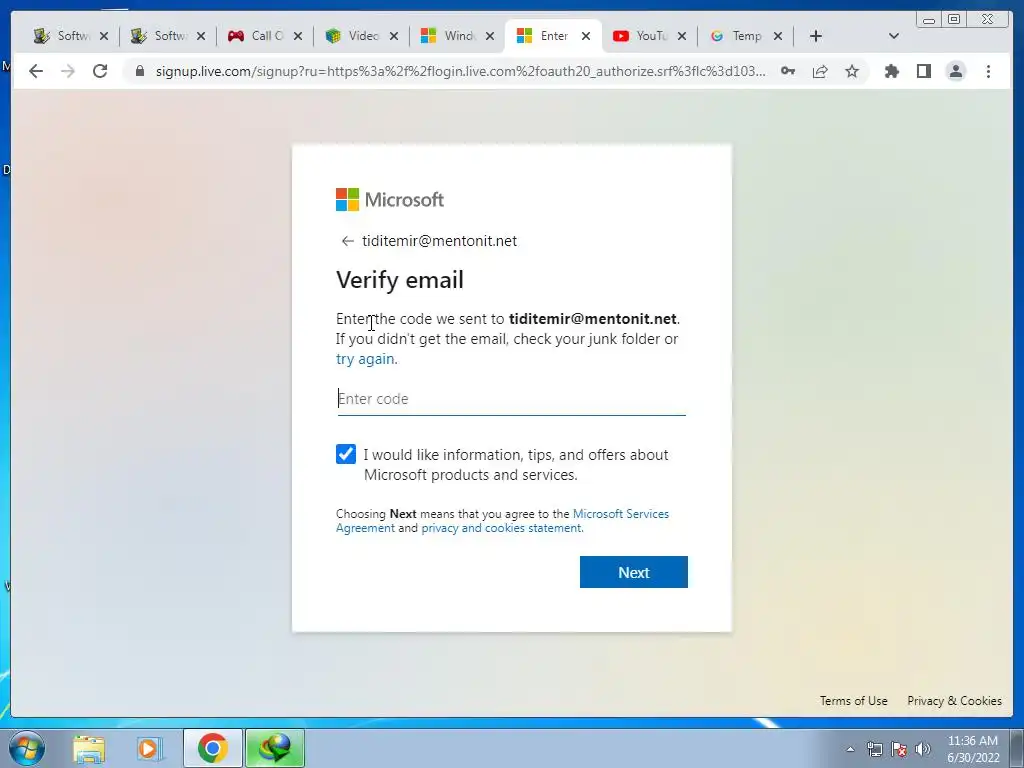Open Windows Explorer from the taskbar
The width and height of the screenshot is (1024, 768).
coord(89,748)
